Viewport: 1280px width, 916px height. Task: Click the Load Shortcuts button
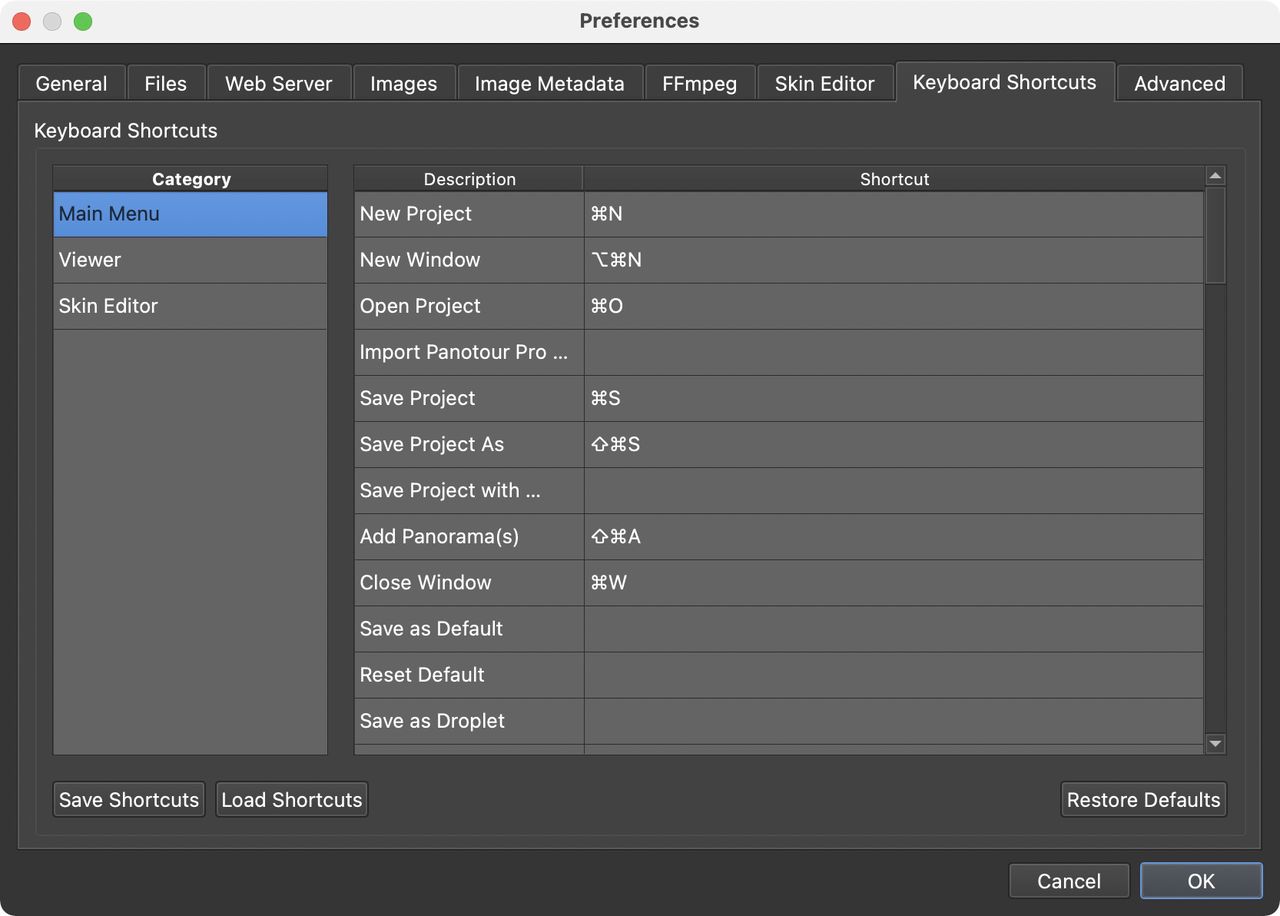(x=291, y=799)
